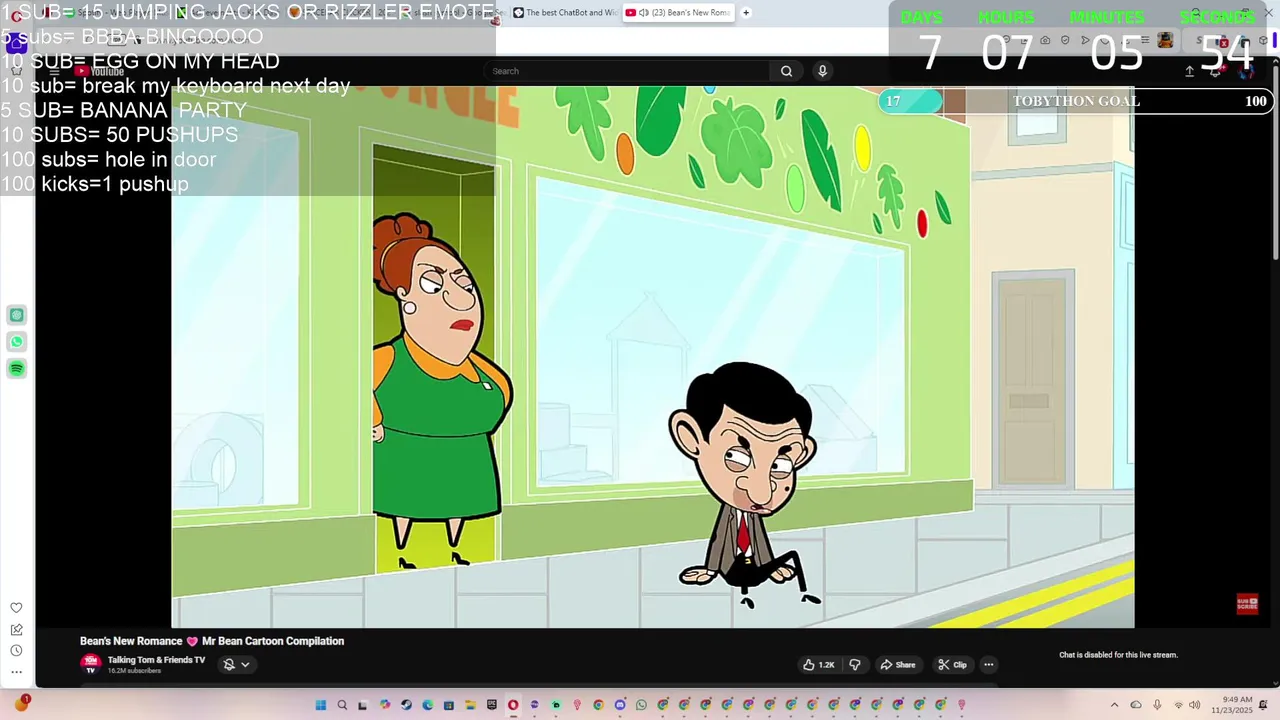Click the TOBYTHON GOAL progress bar

point(1075,101)
